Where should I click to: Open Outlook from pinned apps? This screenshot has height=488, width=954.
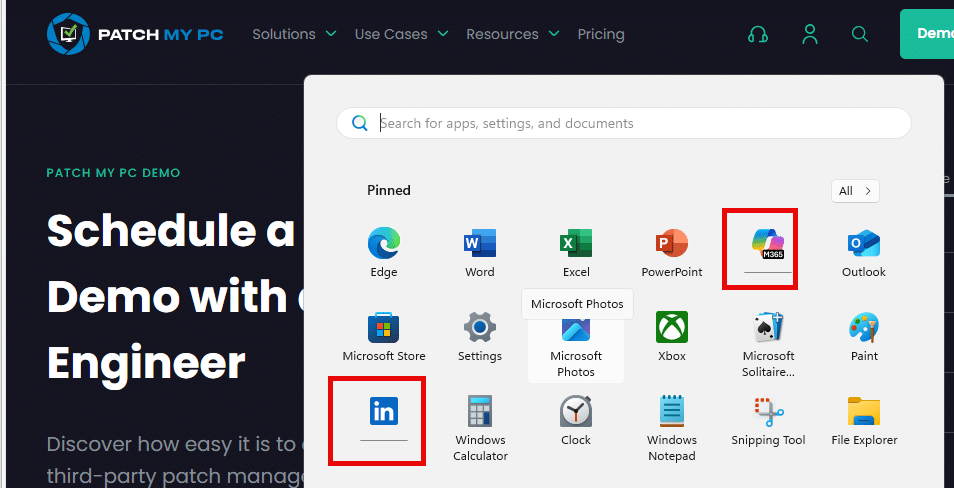863,253
